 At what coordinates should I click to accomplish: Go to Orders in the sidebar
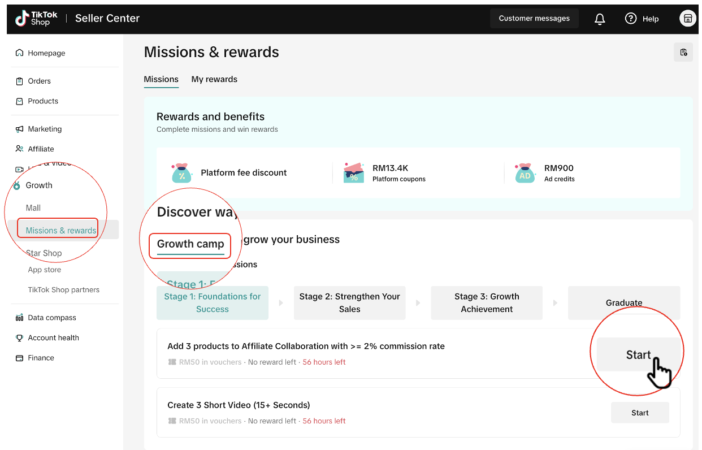(39, 81)
